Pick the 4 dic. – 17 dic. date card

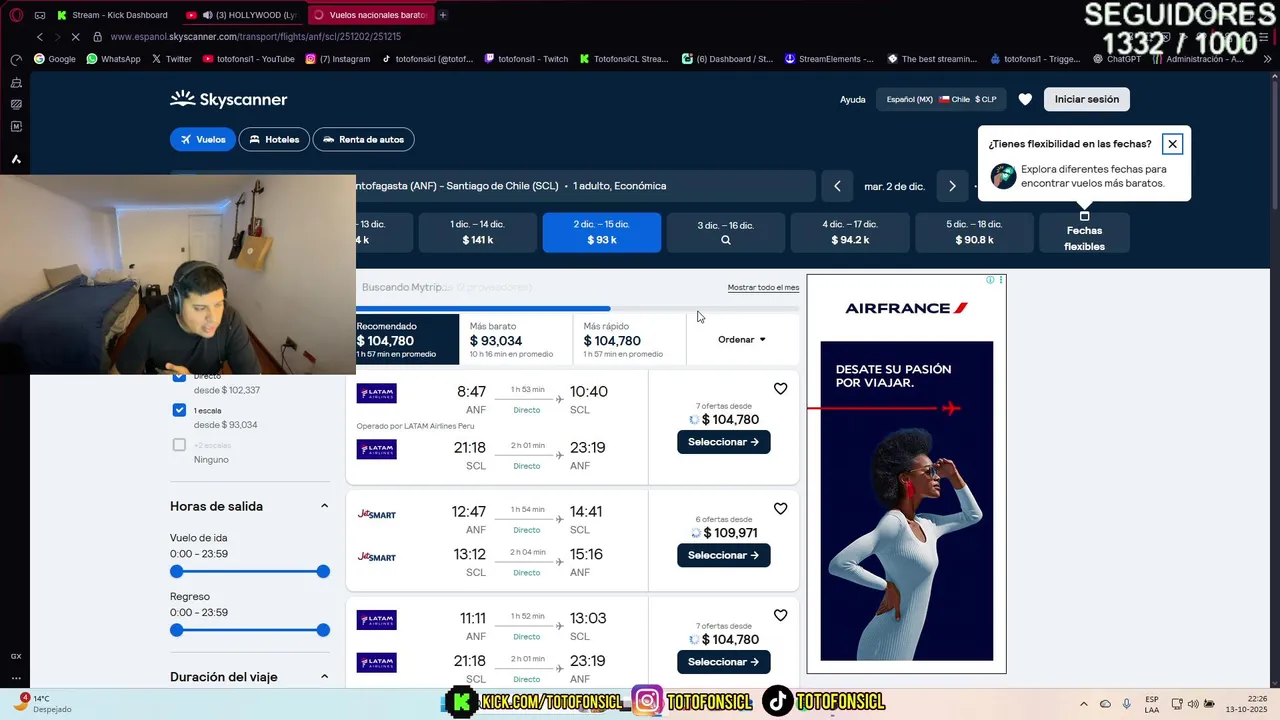coord(850,232)
